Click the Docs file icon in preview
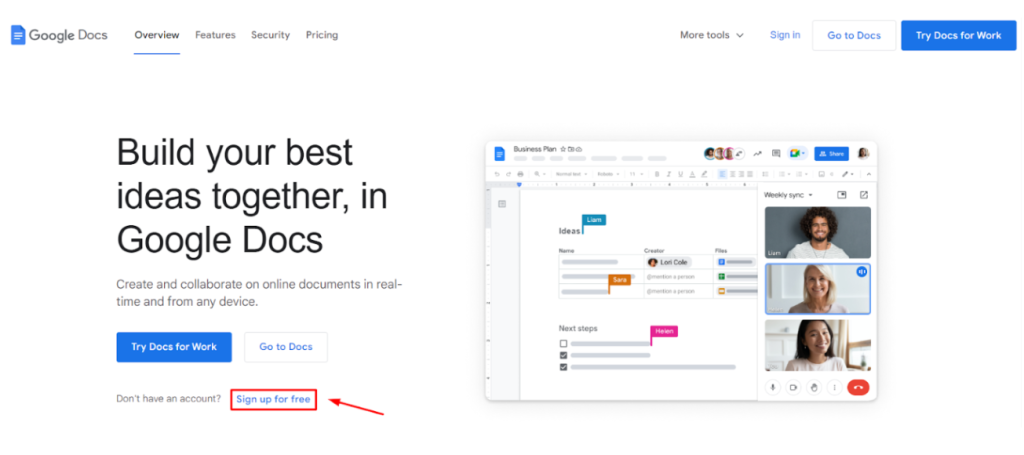The height and width of the screenshot is (455, 1024). (x=500, y=153)
